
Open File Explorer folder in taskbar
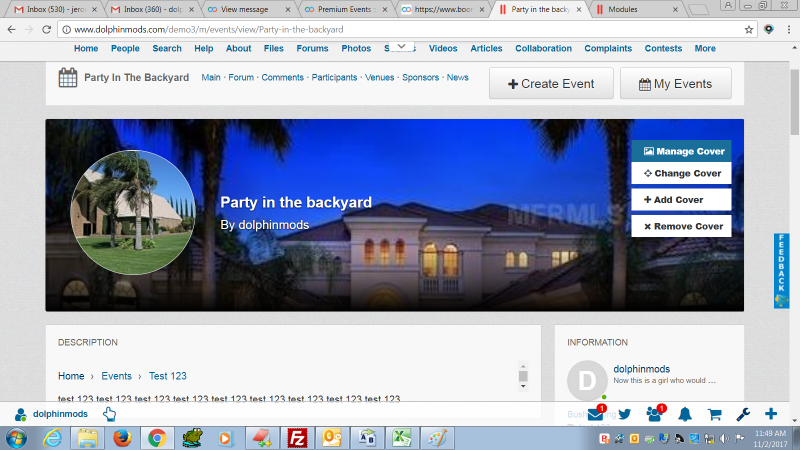pos(87,438)
